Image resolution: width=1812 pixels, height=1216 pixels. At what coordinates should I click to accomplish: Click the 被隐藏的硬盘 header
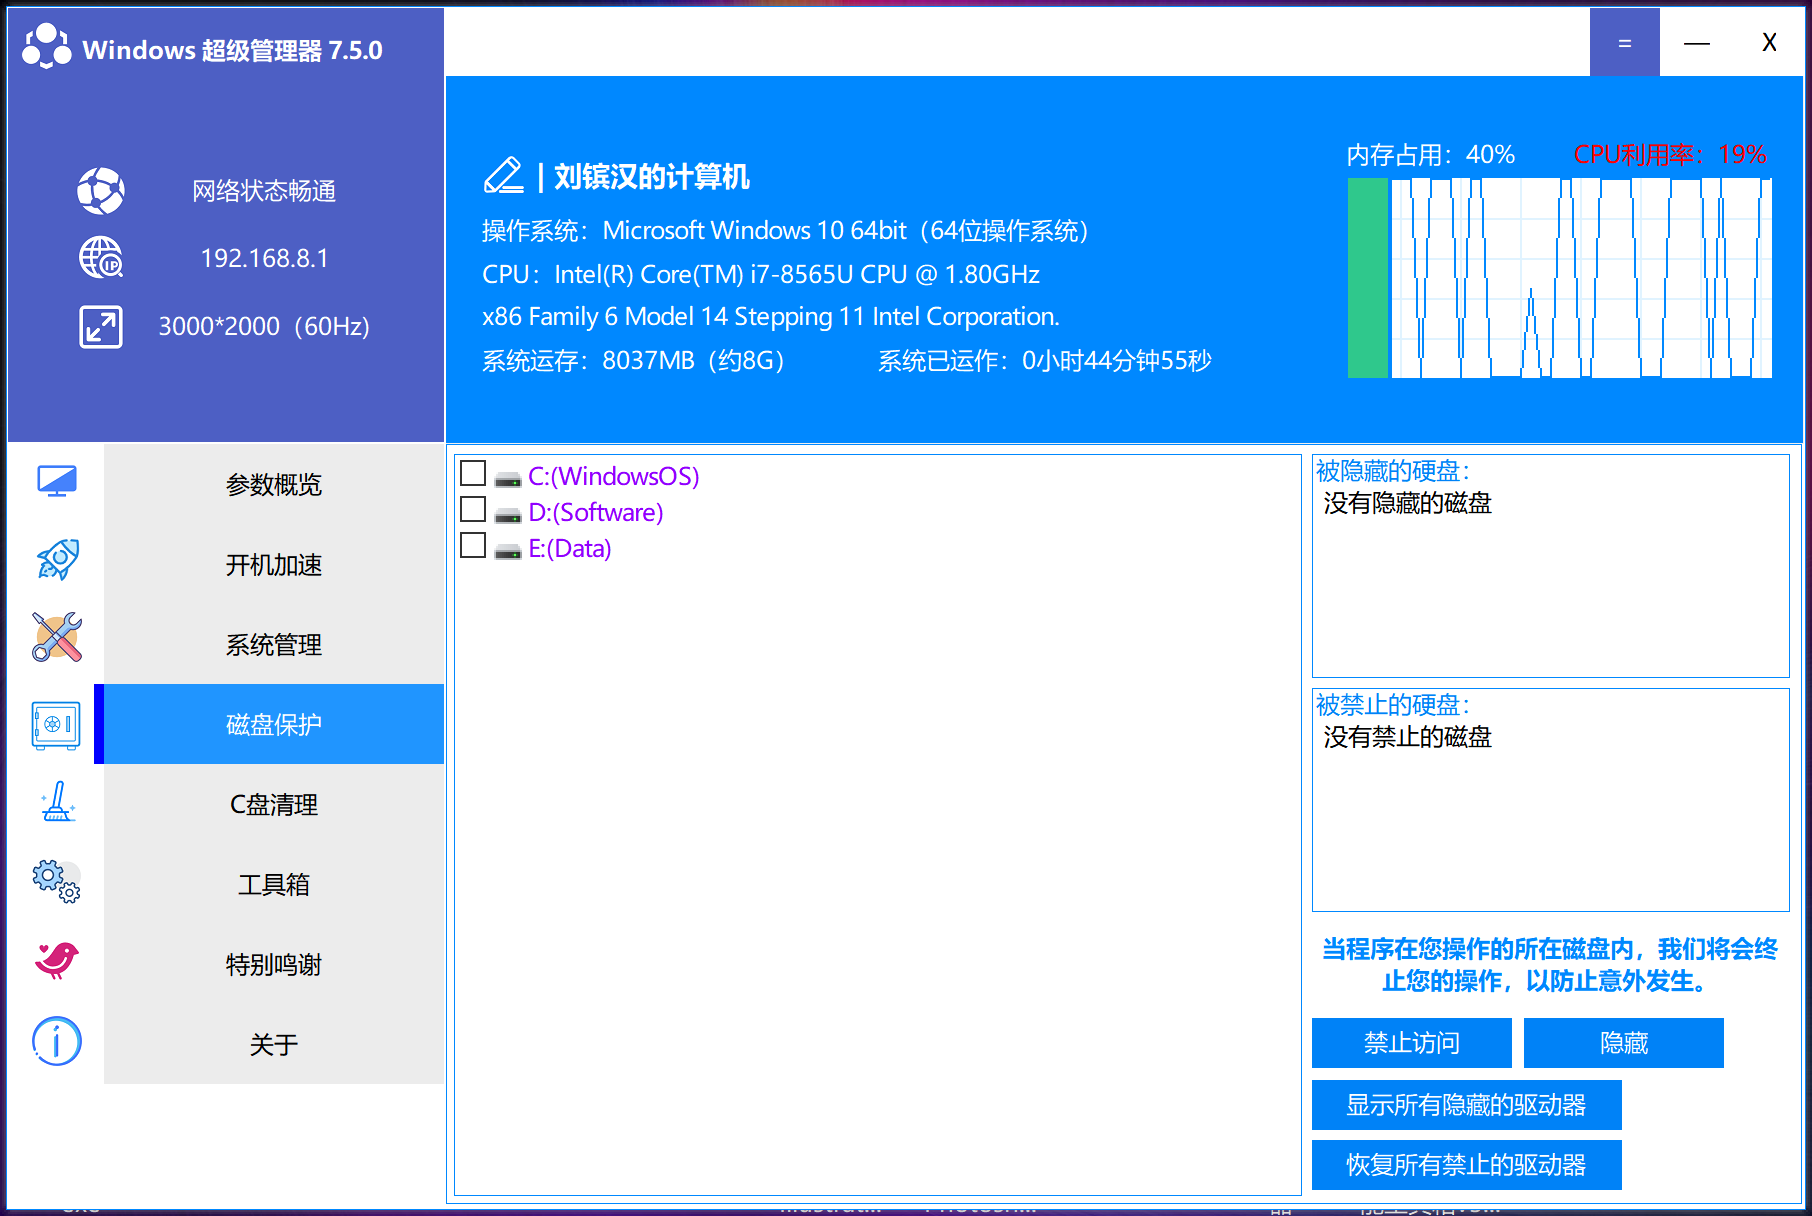[x=1393, y=471]
